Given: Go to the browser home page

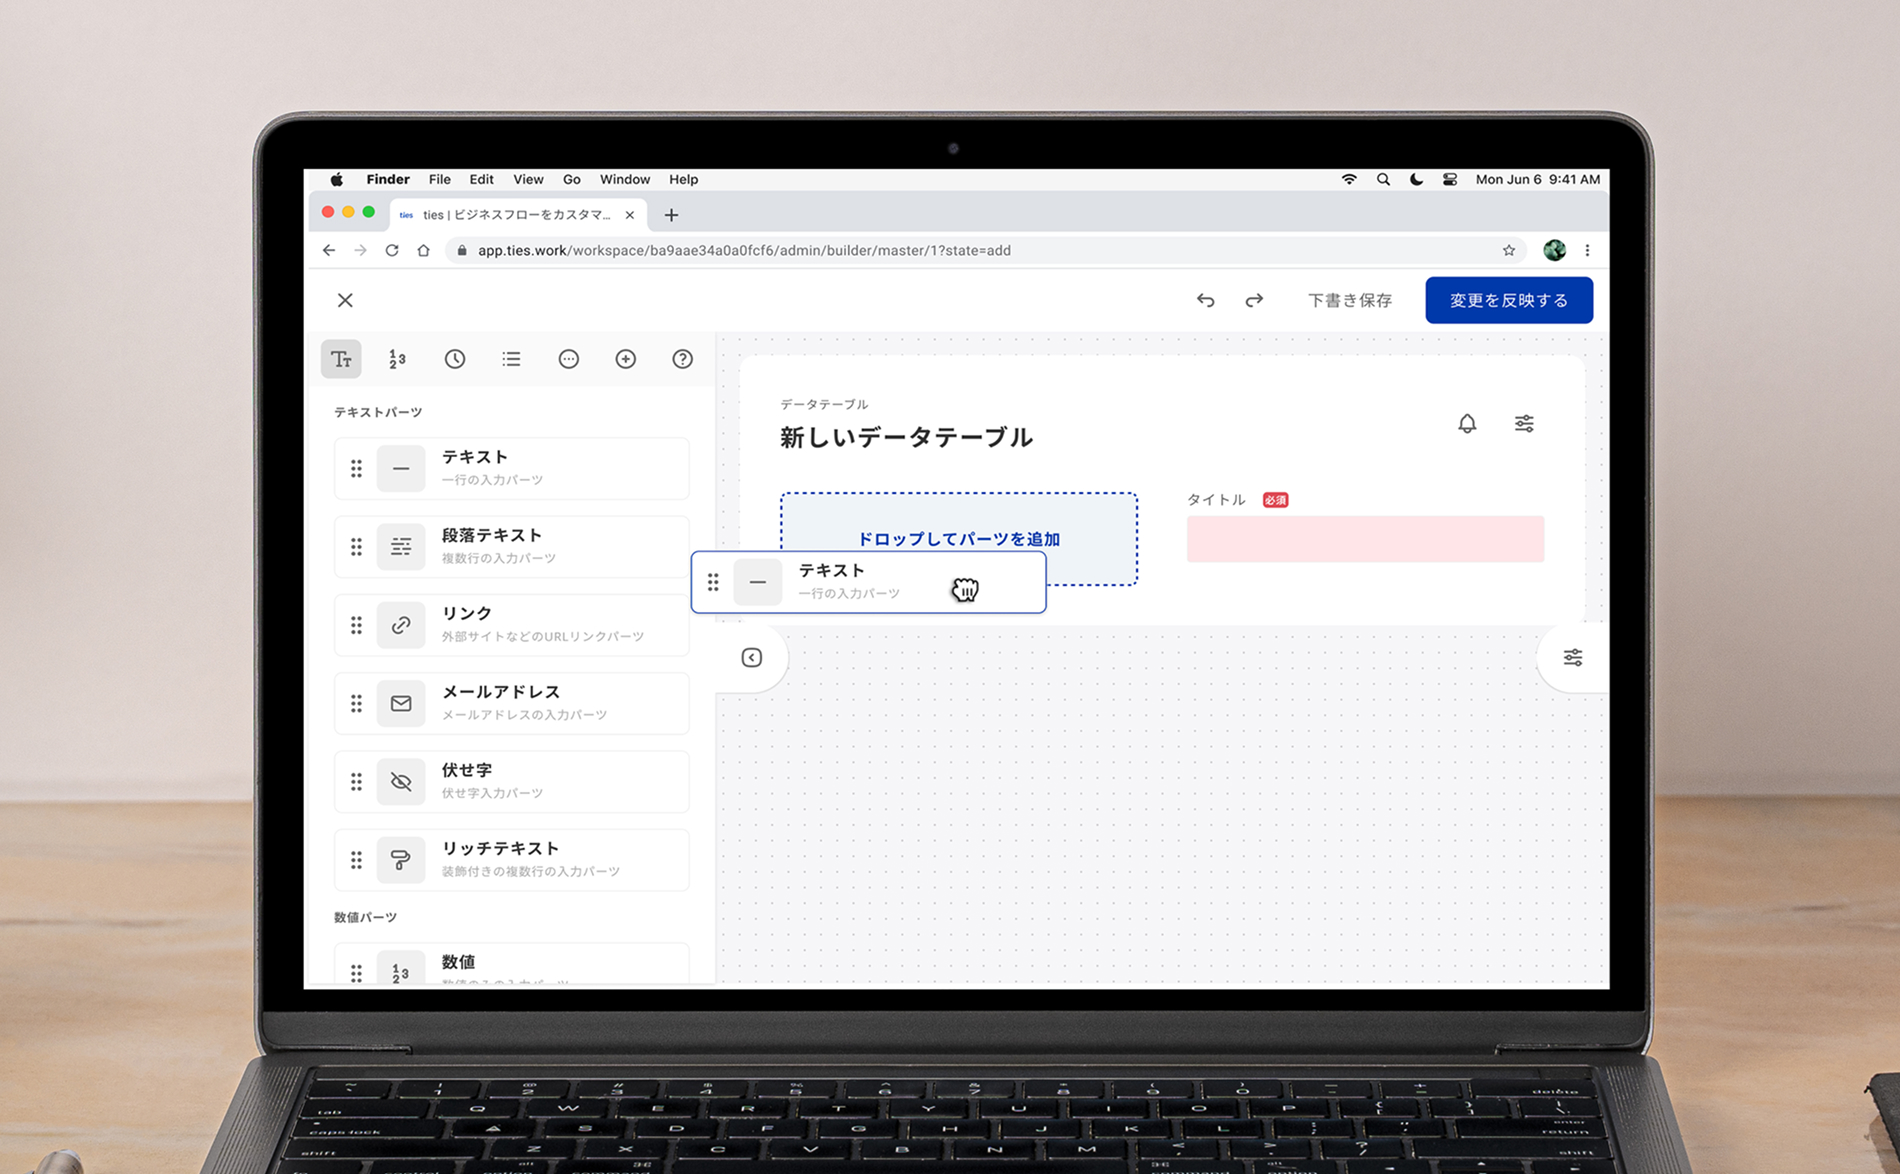Looking at the screenshot, I should point(424,251).
